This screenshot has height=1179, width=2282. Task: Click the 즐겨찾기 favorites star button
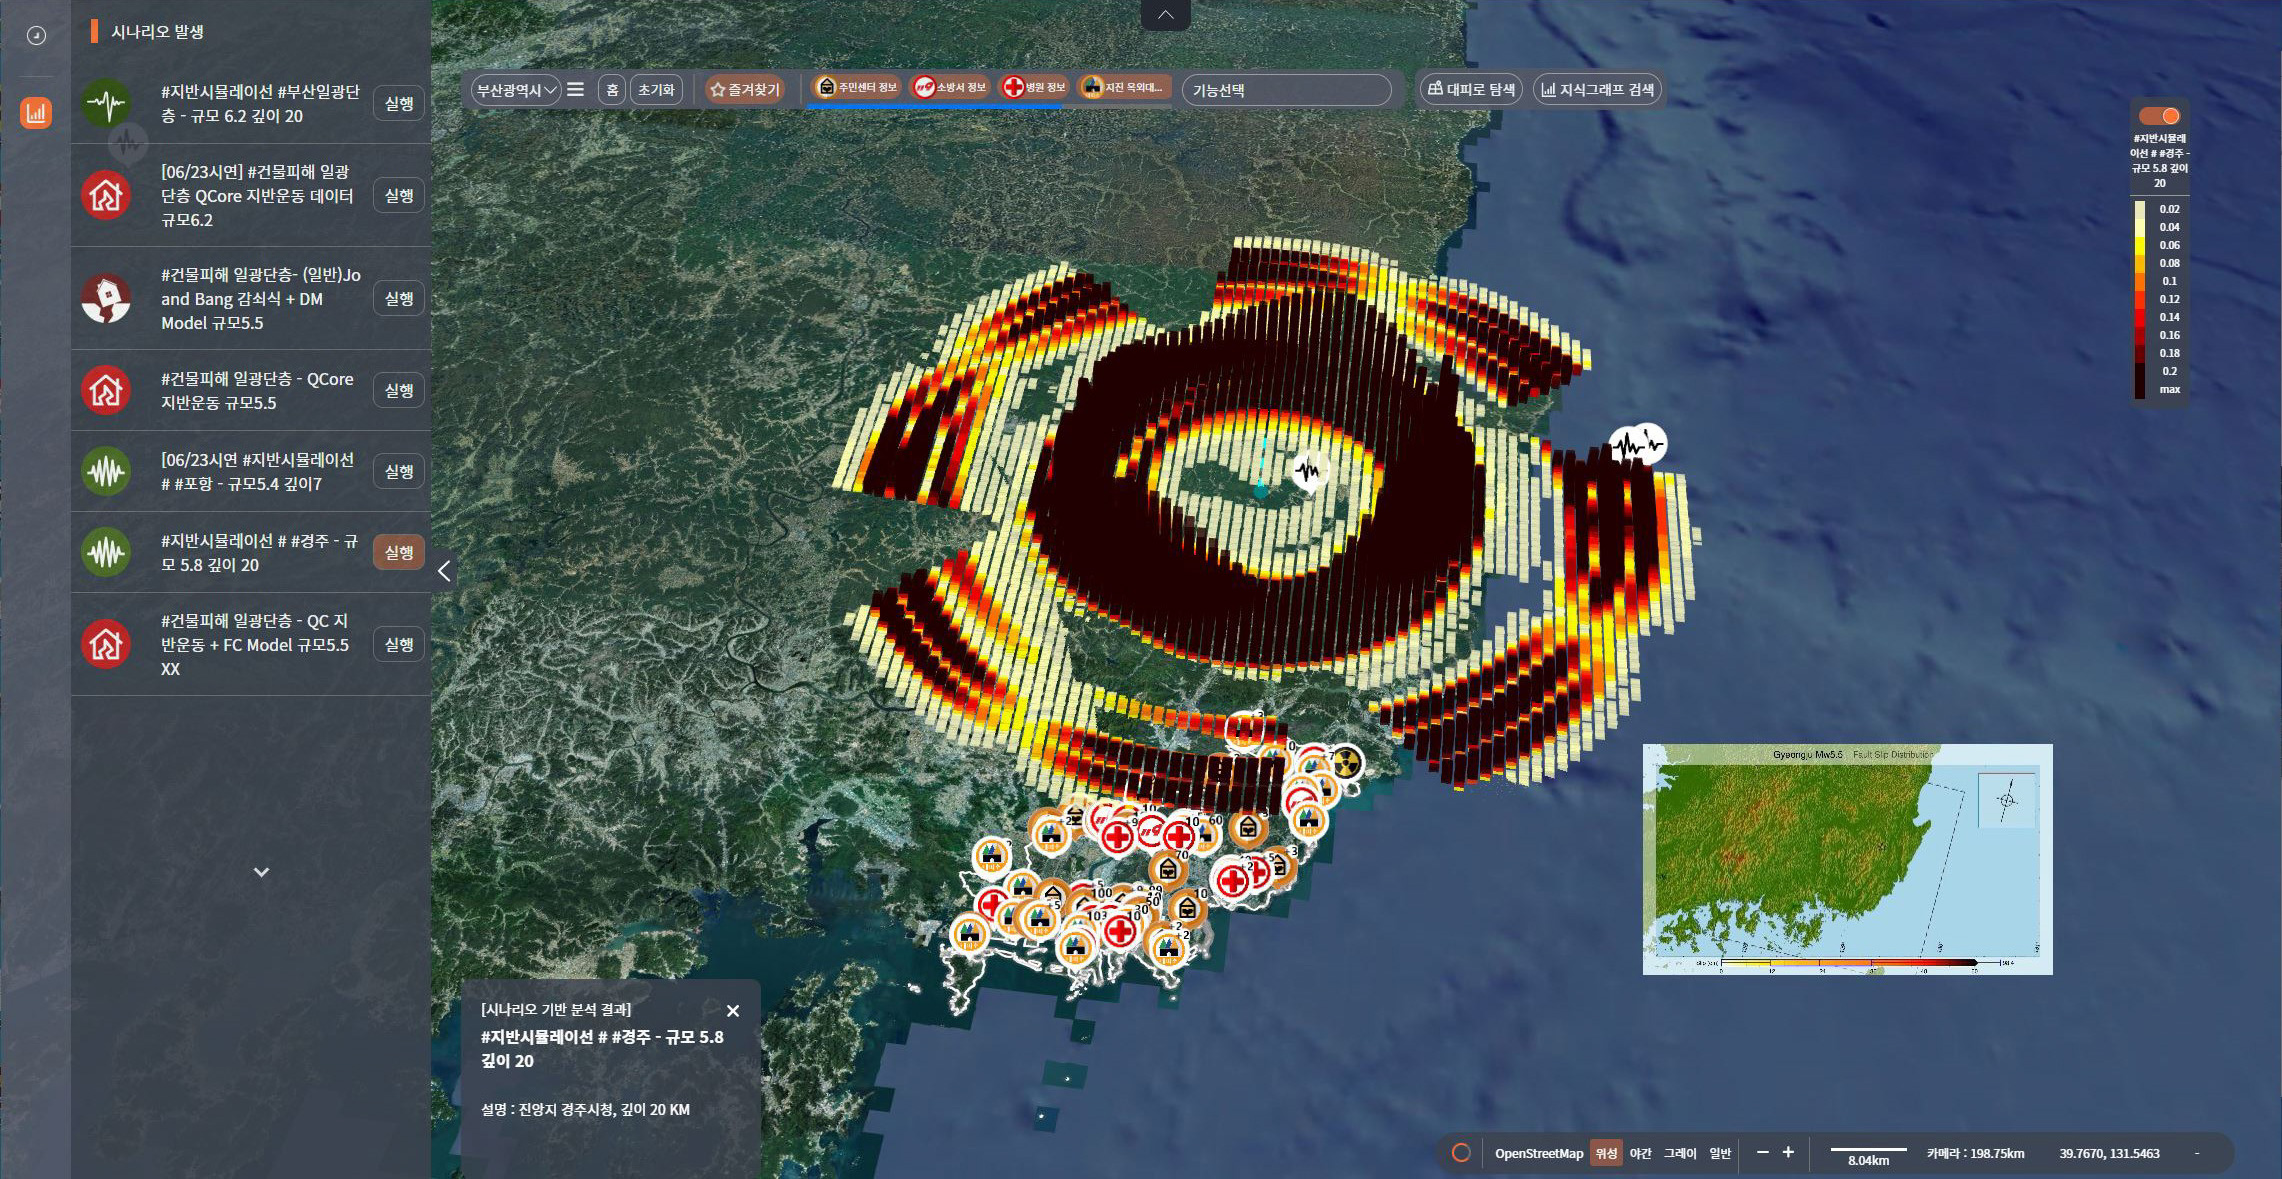point(744,90)
